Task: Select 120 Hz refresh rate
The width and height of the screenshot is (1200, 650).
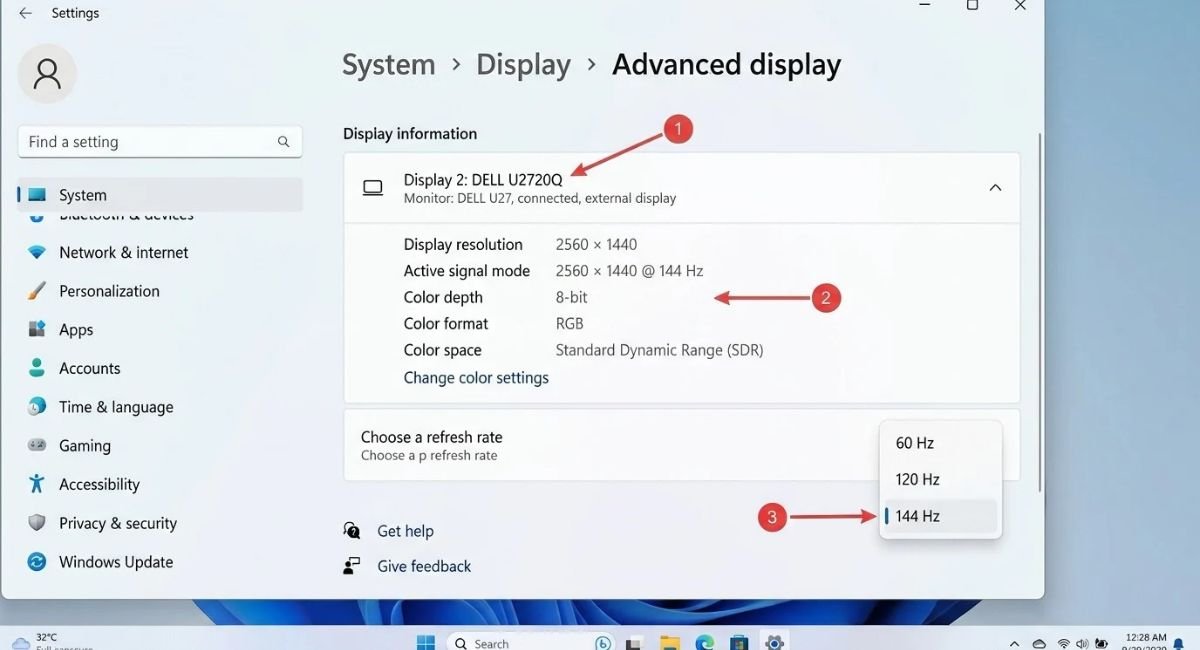Action: point(940,479)
